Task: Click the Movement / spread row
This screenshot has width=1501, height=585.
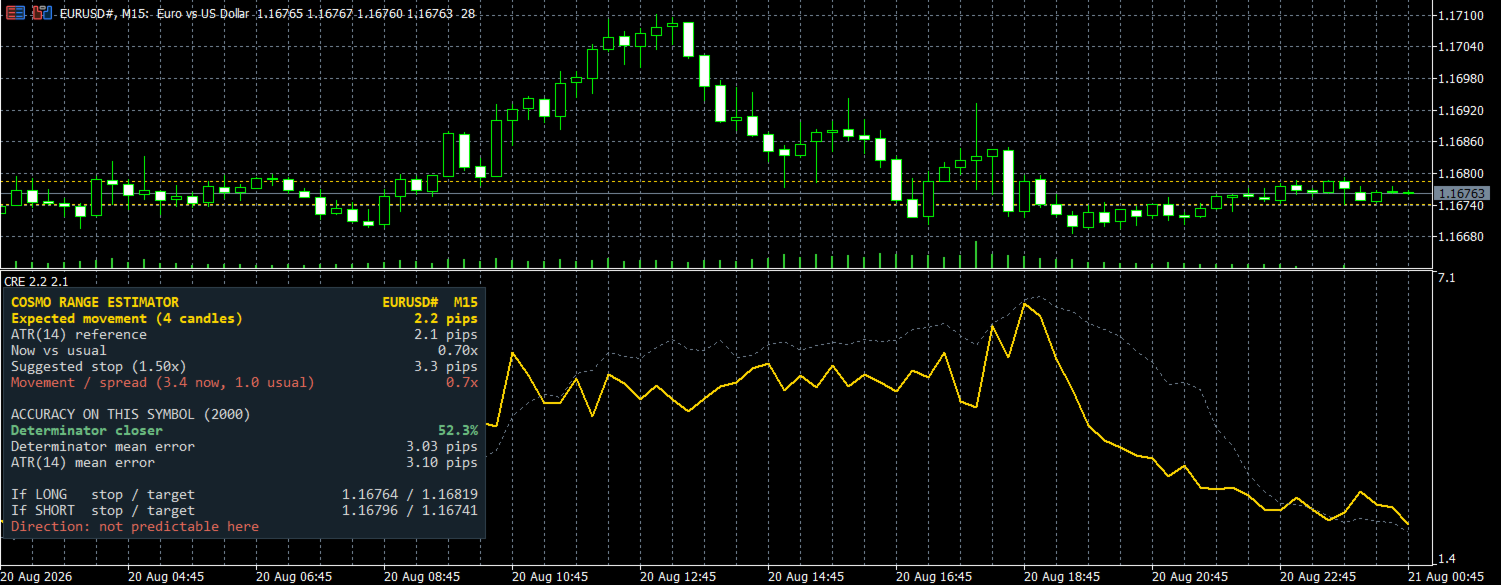Action: [x=244, y=382]
